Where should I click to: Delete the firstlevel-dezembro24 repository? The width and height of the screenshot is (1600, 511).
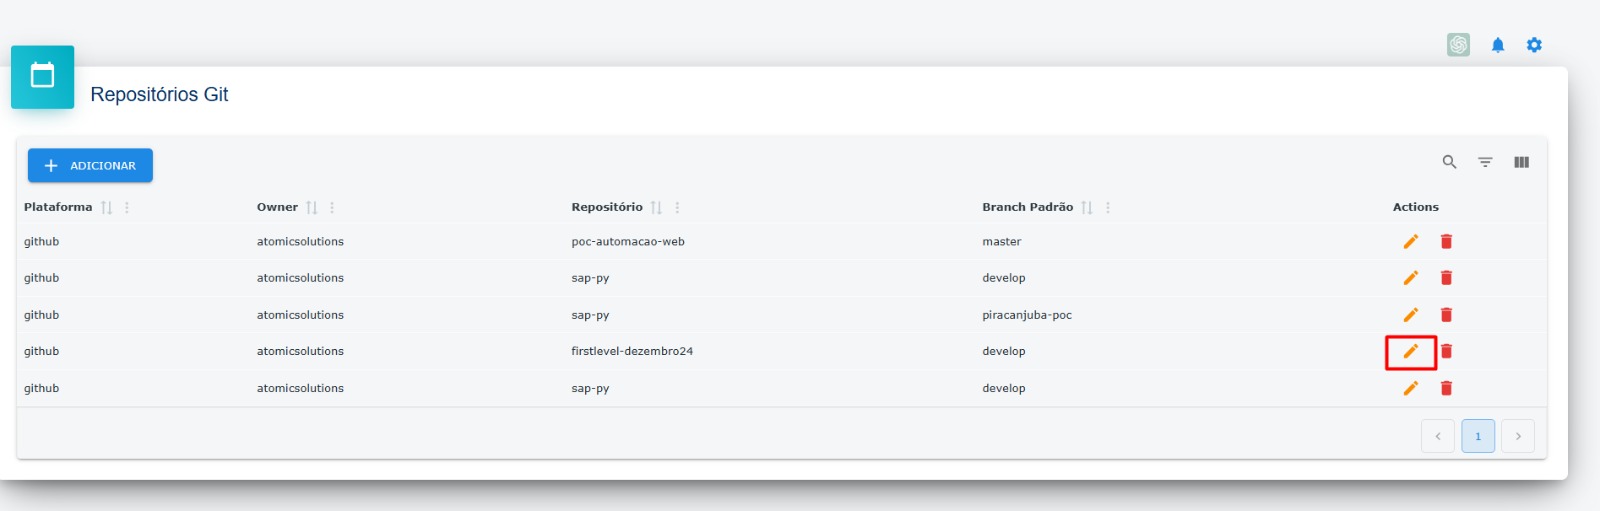click(x=1446, y=351)
